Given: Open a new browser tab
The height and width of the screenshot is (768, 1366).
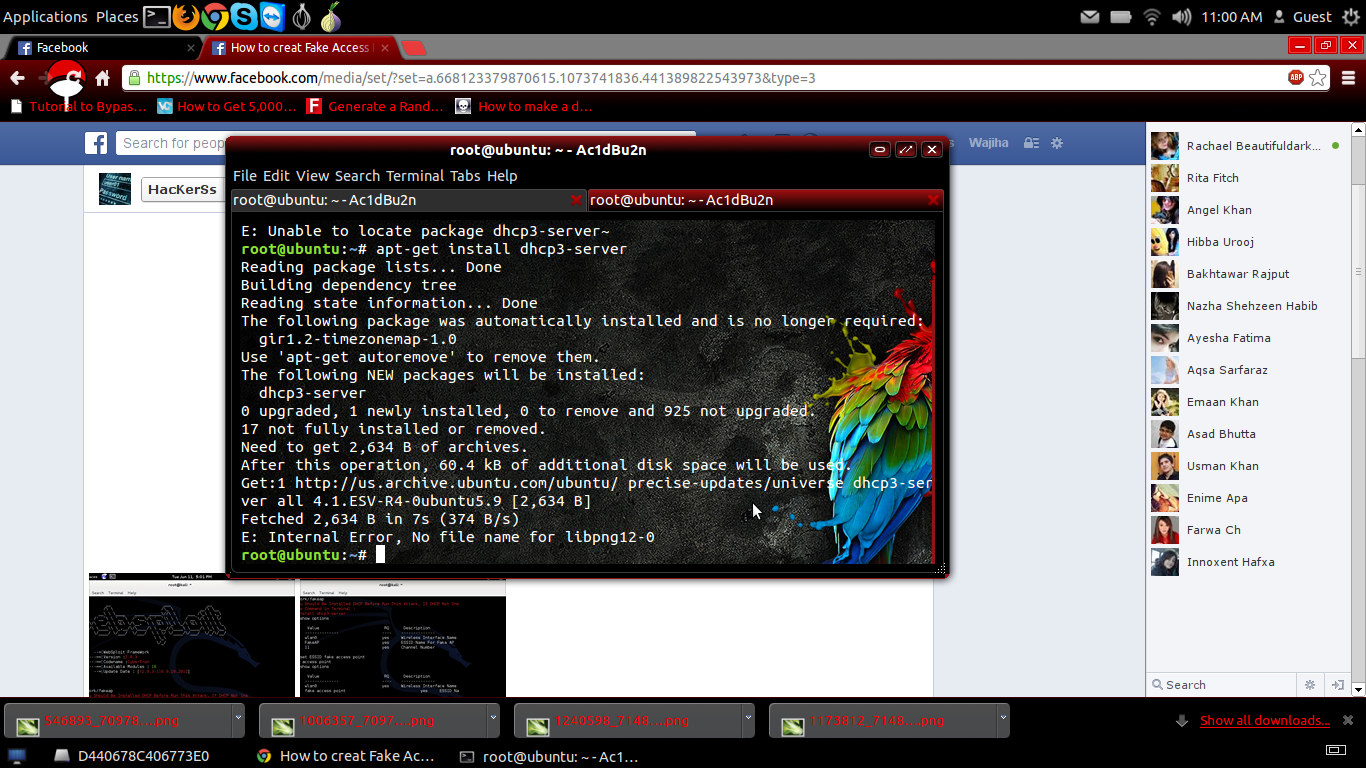Looking at the screenshot, I should (414, 48).
